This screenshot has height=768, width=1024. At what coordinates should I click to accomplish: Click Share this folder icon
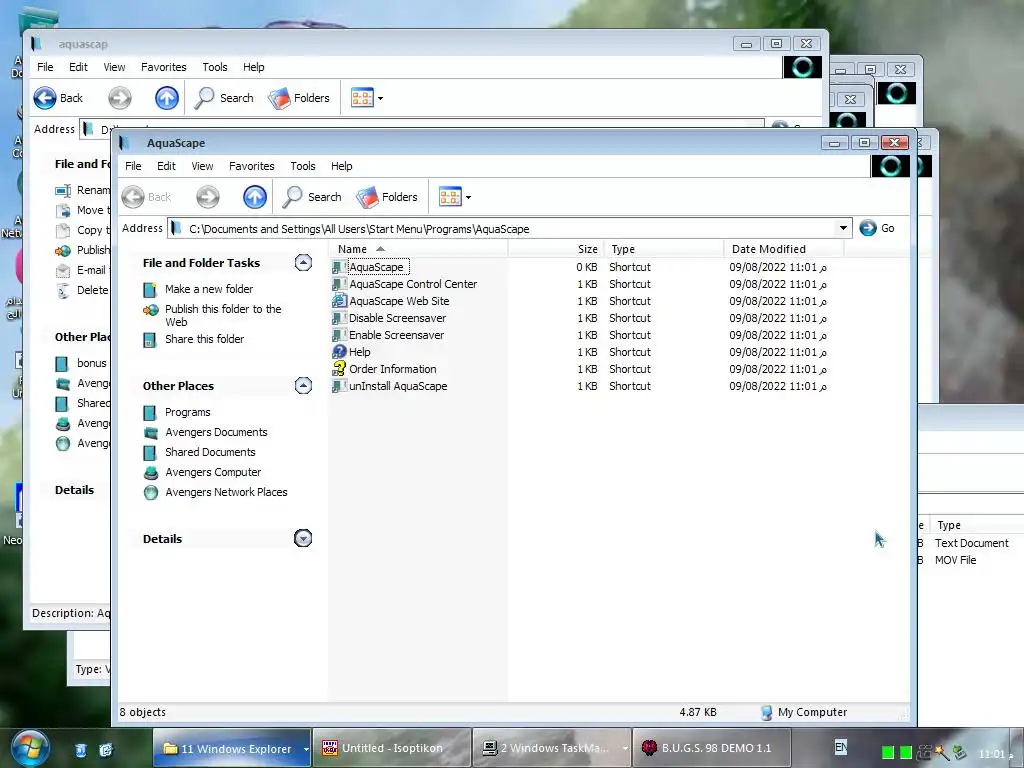(x=150, y=340)
